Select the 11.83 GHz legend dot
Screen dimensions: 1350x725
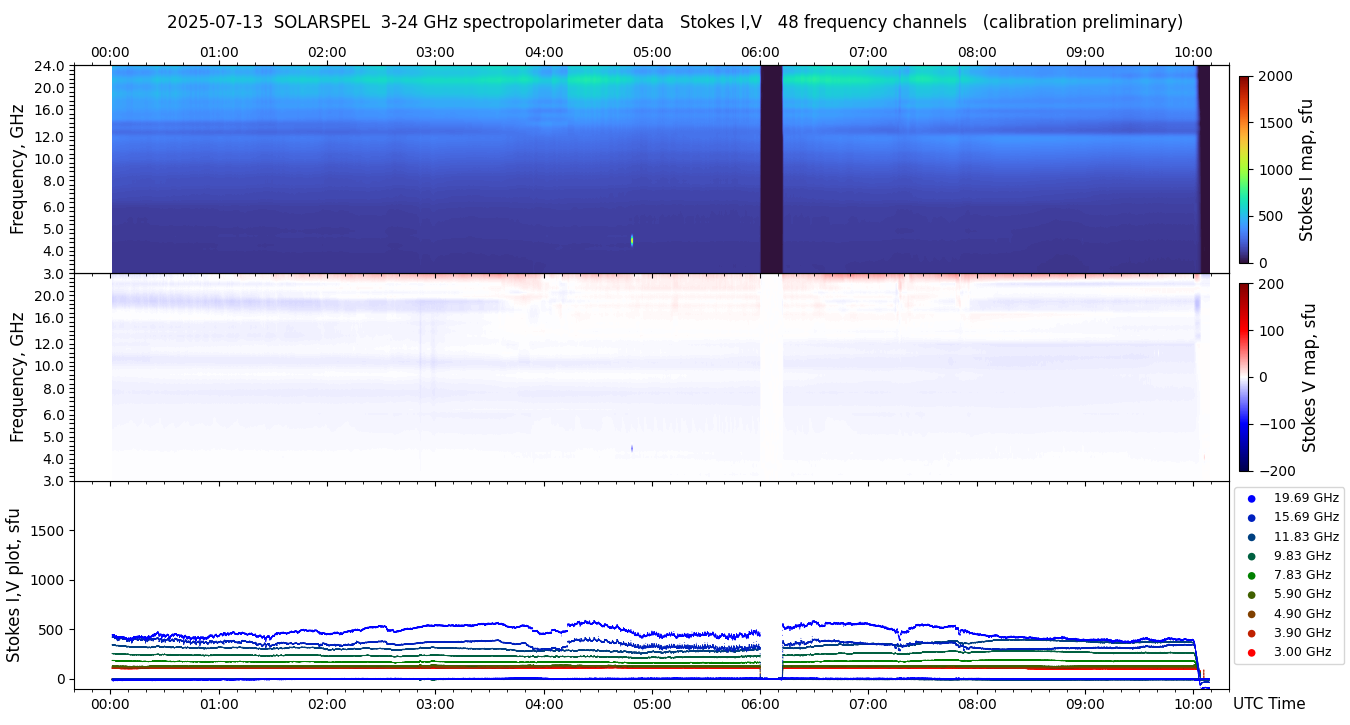1251,537
